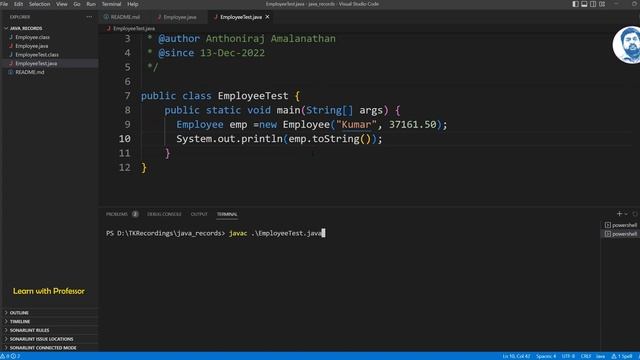The height and width of the screenshot is (360, 640).
Task: Close the EmployeeTest.java tab
Action: 267,17
